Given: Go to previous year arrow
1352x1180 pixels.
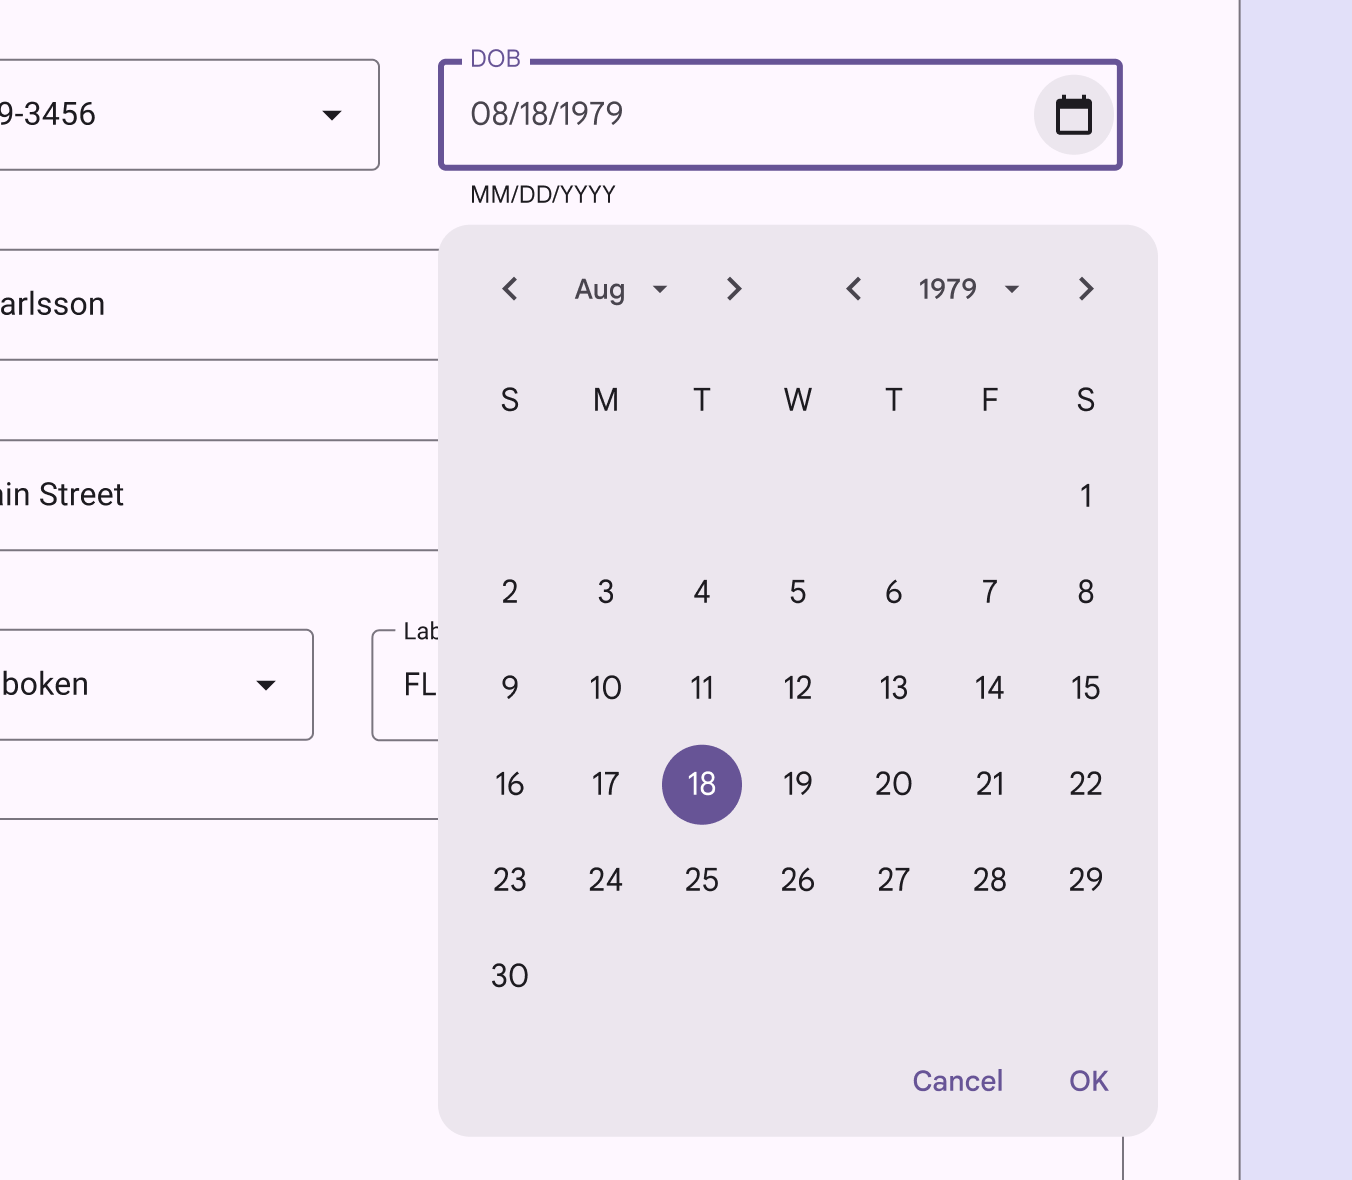Looking at the screenshot, I should tap(854, 289).
